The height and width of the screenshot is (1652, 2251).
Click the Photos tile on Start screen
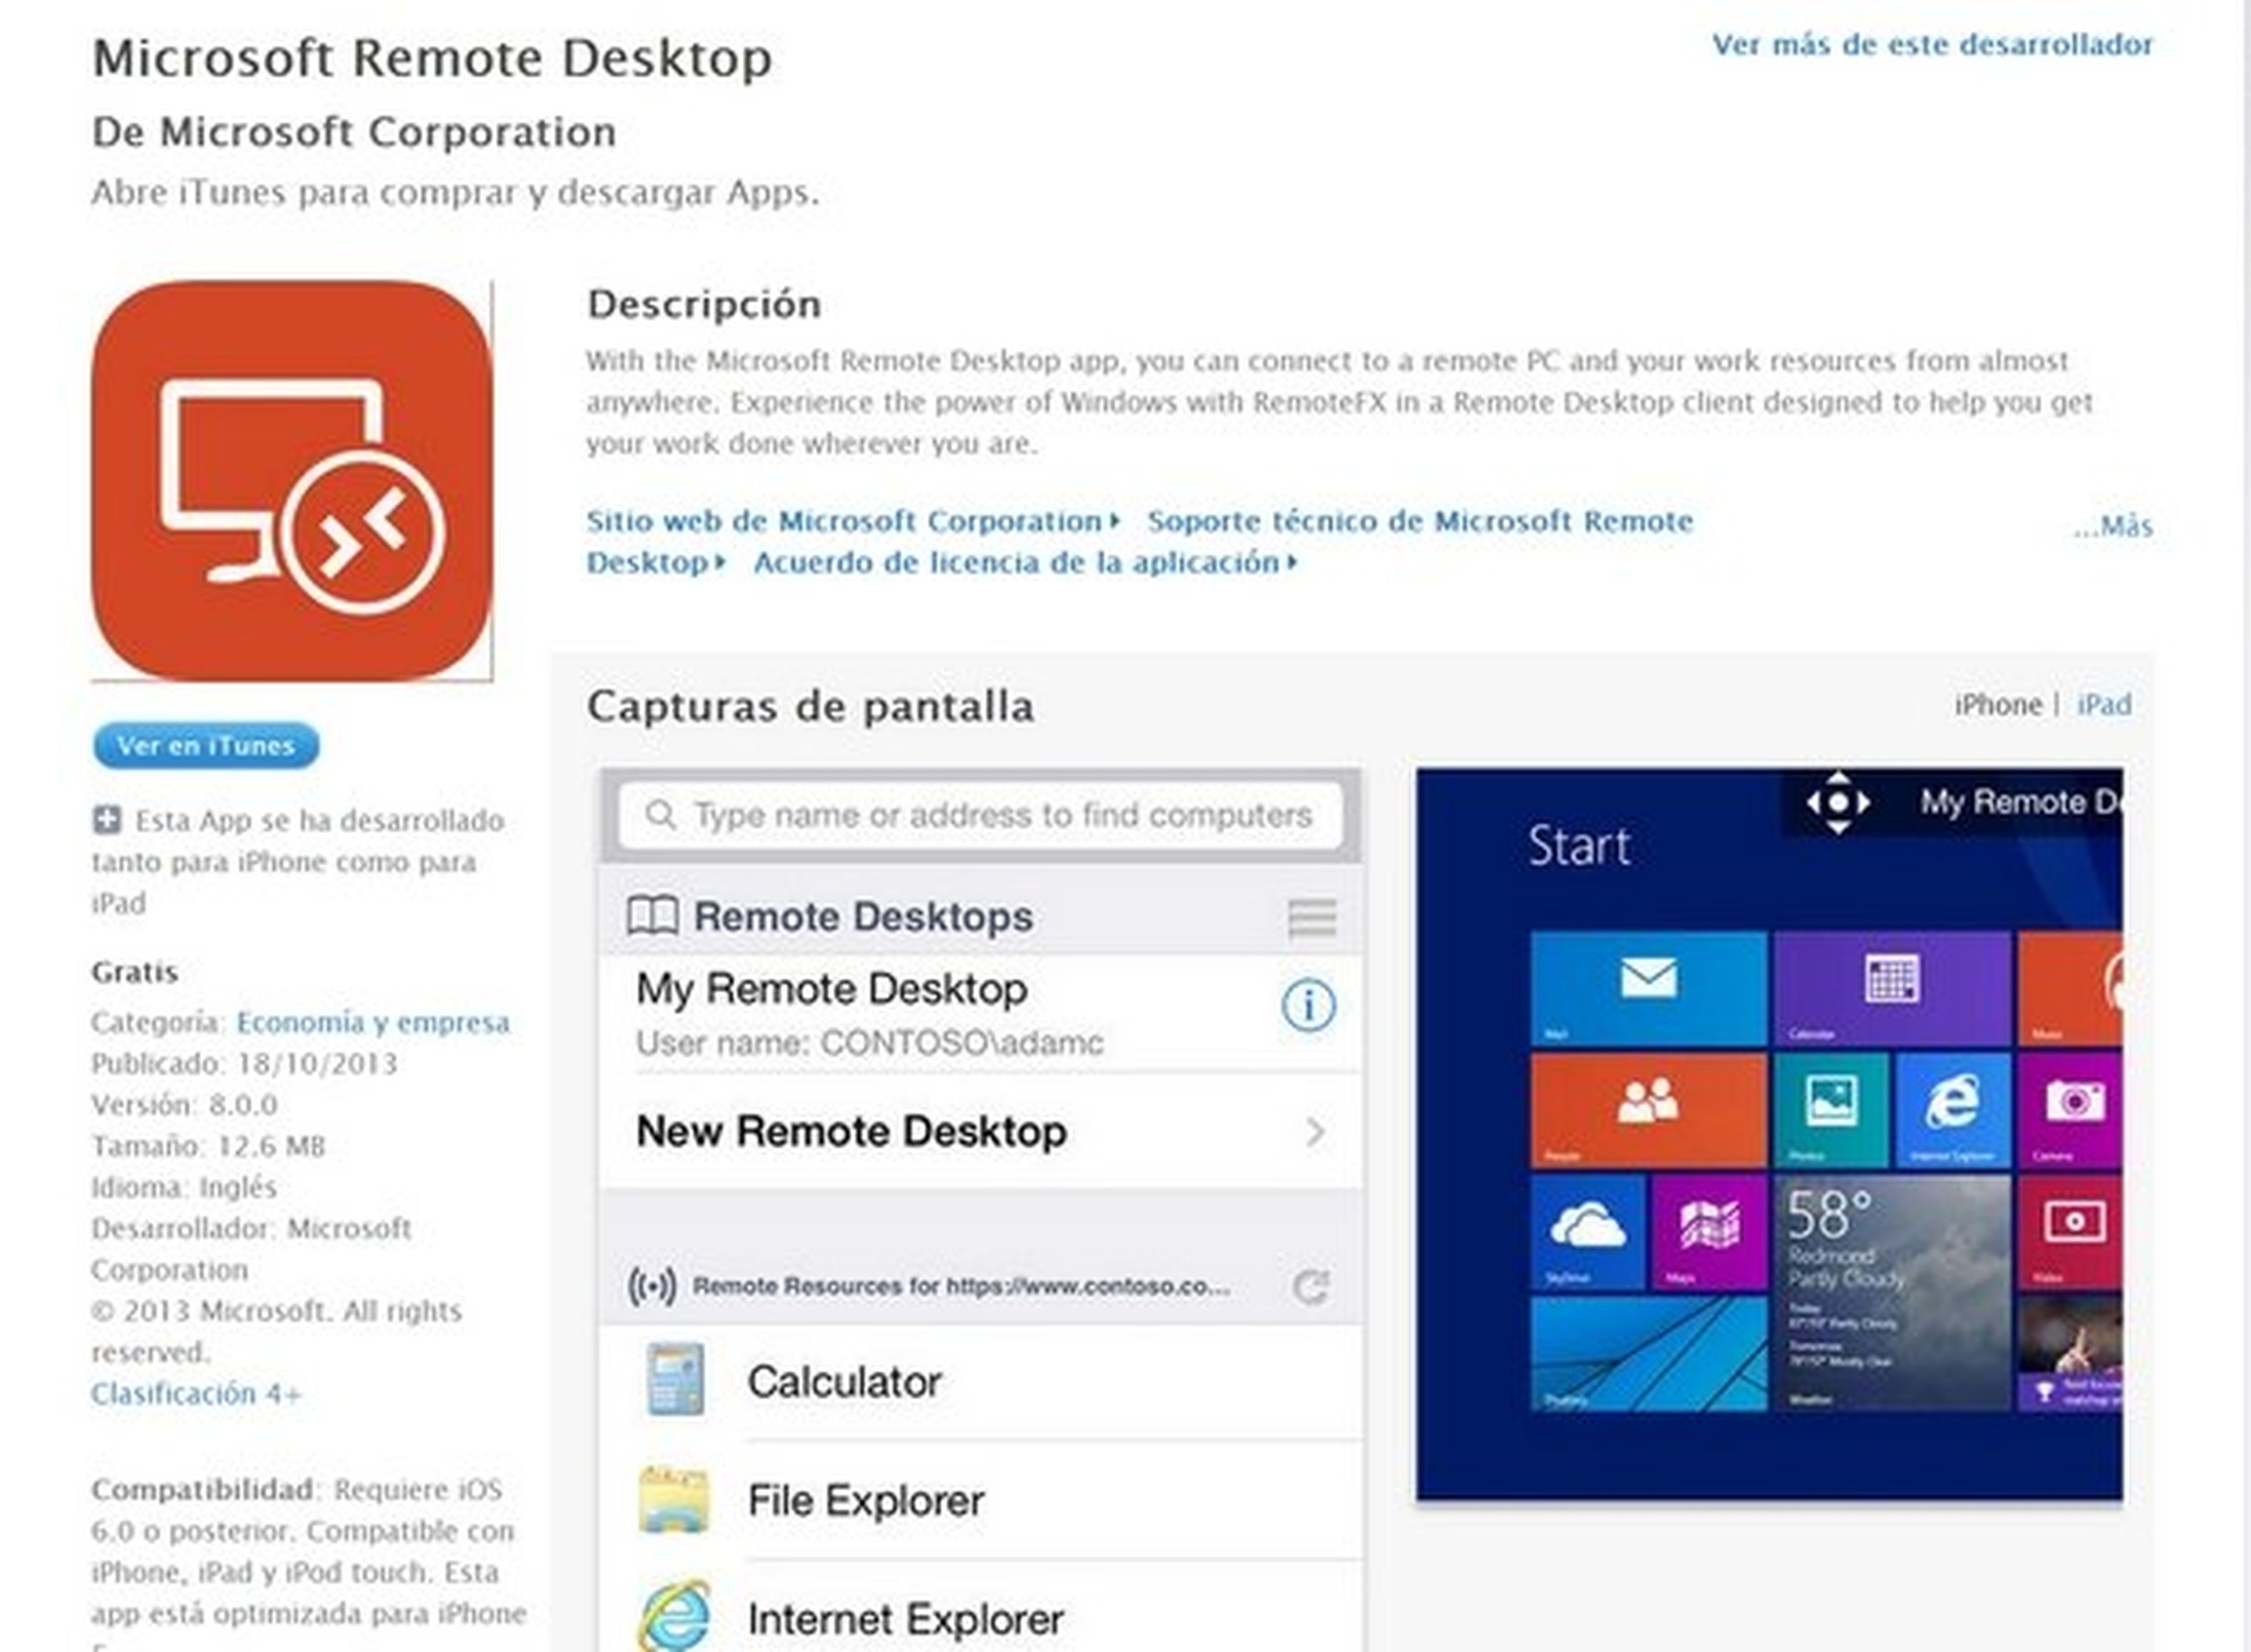(1831, 1110)
